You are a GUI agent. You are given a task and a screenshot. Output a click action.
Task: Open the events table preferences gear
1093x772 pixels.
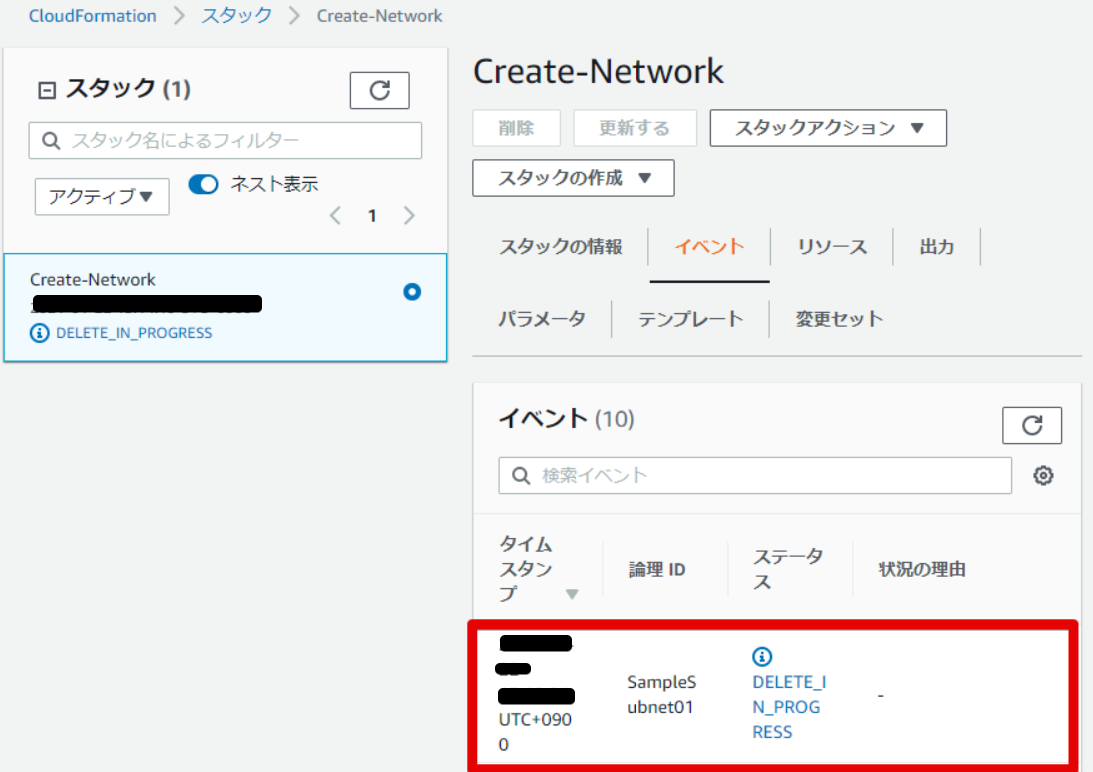pyautogui.click(x=1043, y=476)
